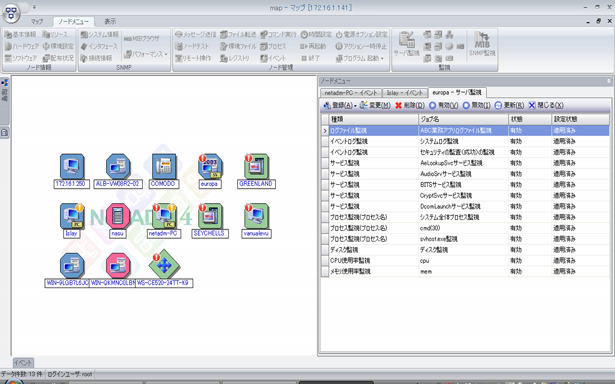Refresh the list with 更新(R)
Screen dimensions: 615x384
(509, 106)
